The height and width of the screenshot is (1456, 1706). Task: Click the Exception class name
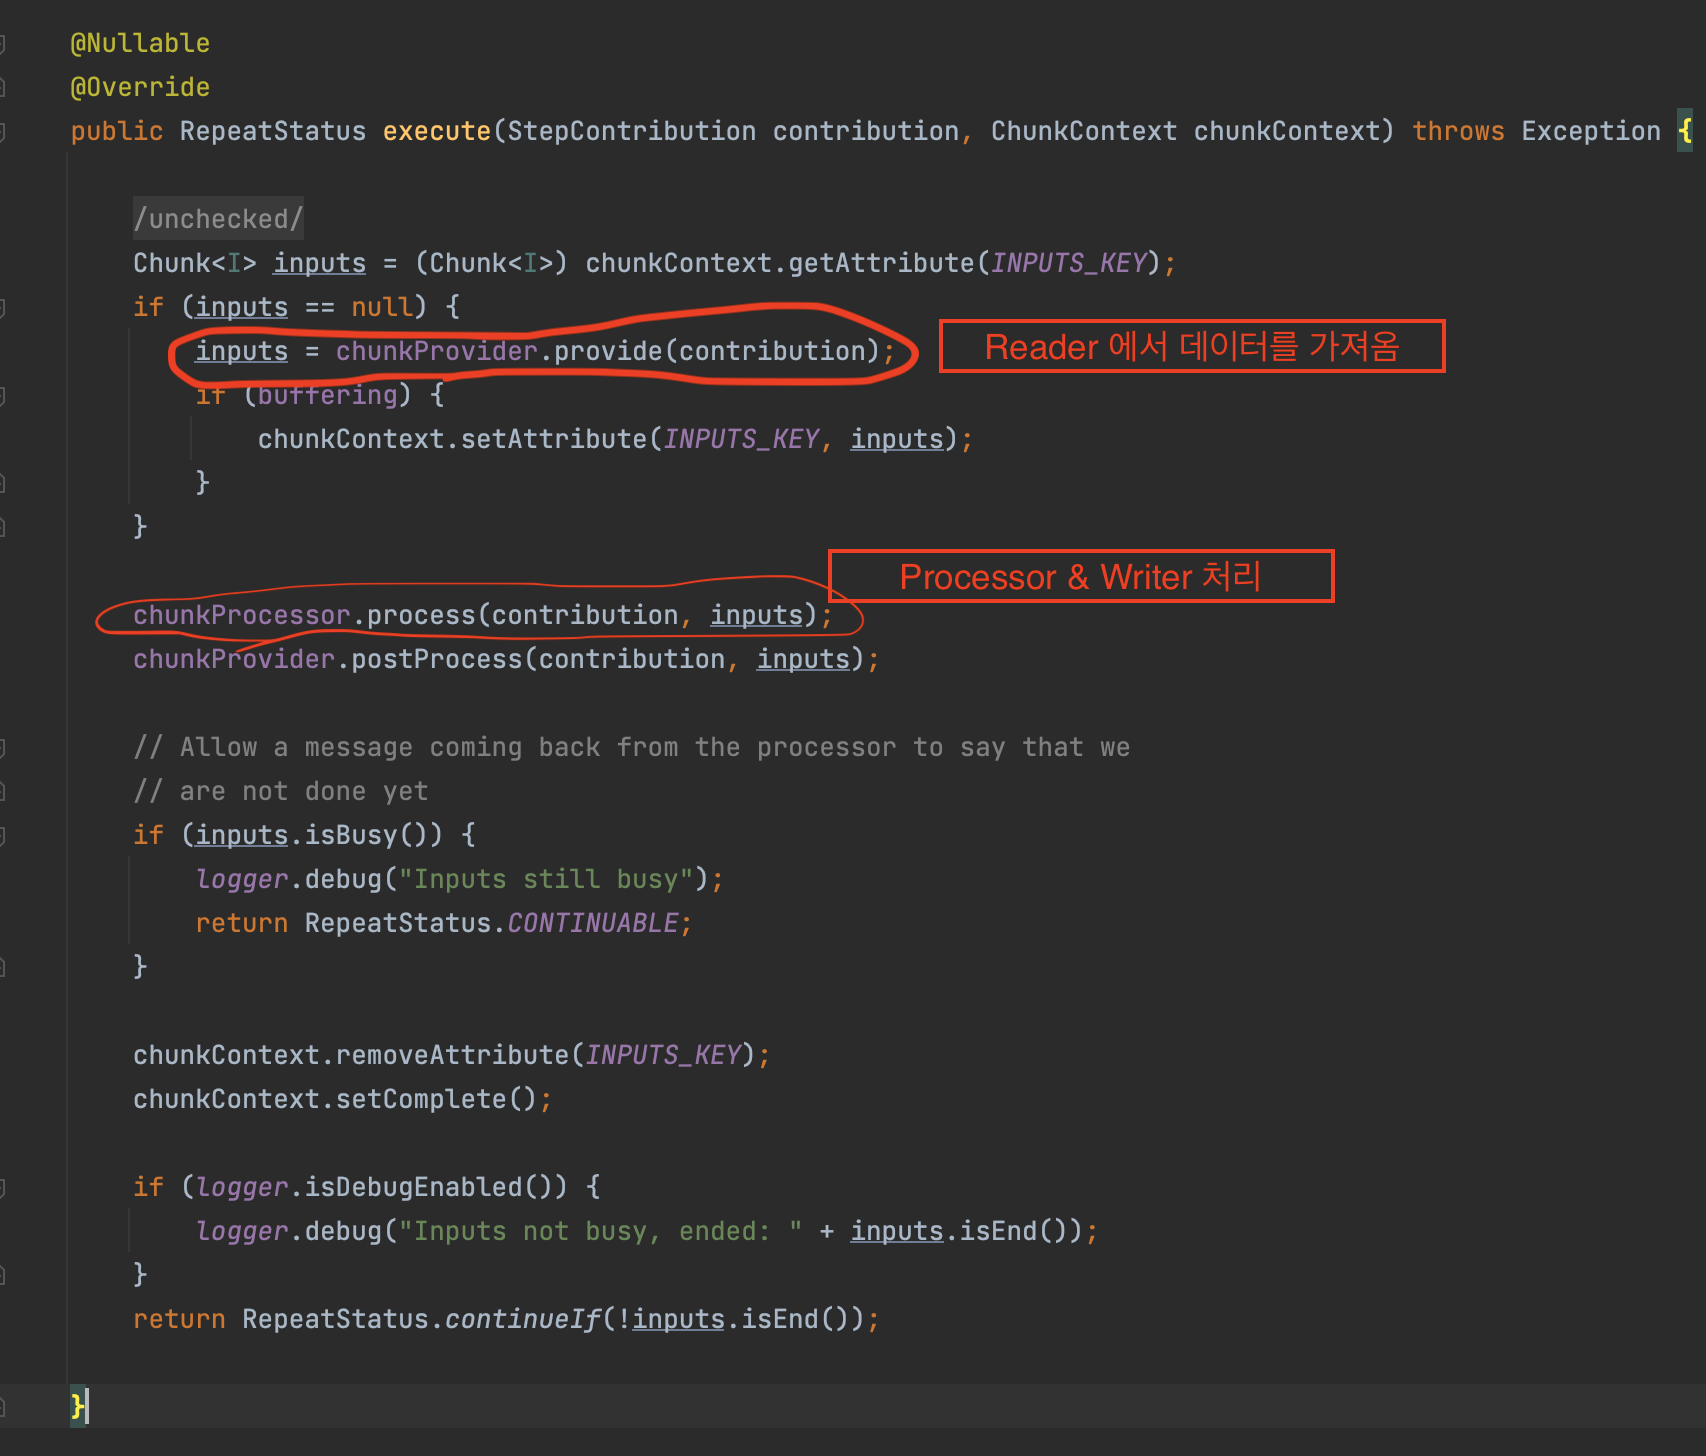tap(1591, 131)
